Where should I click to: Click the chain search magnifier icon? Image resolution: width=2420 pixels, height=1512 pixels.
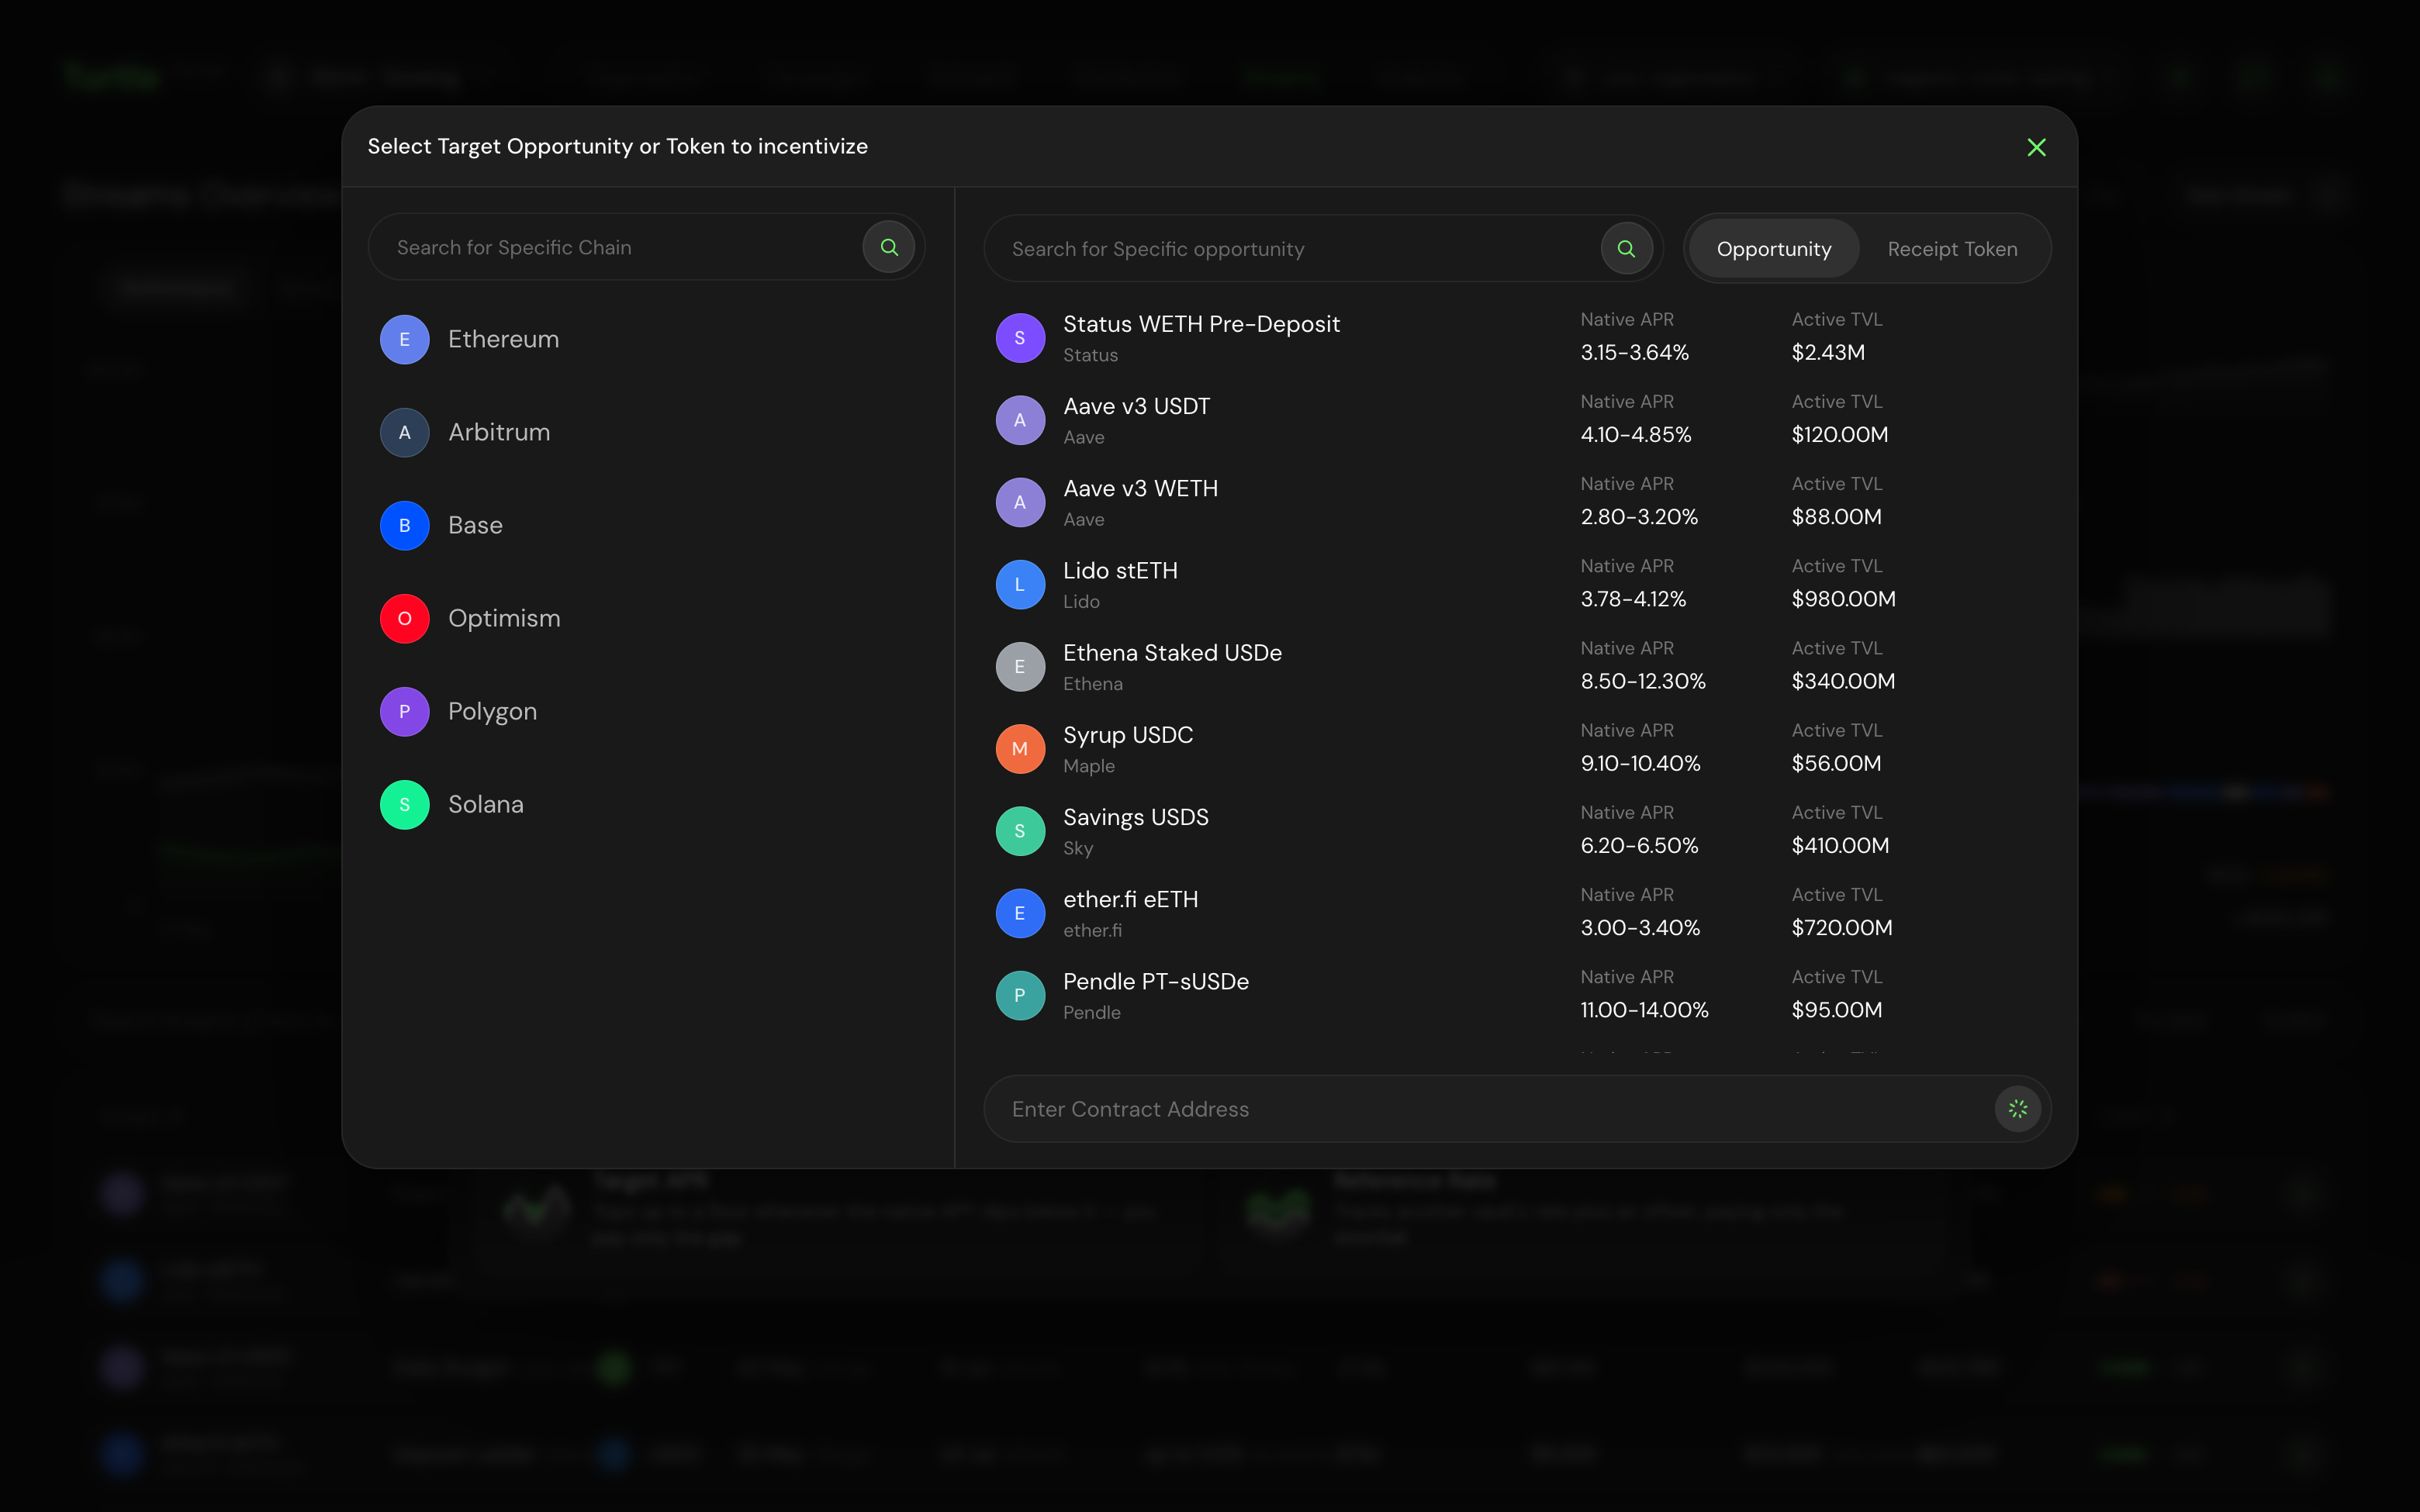(889, 247)
